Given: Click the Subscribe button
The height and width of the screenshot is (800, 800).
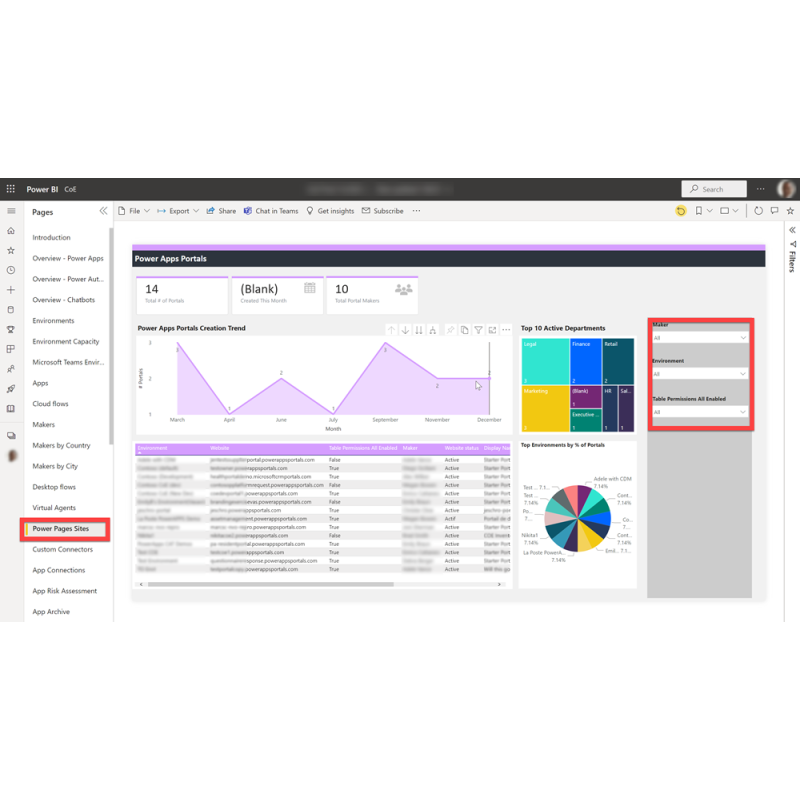Looking at the screenshot, I should pyautogui.click(x=383, y=211).
